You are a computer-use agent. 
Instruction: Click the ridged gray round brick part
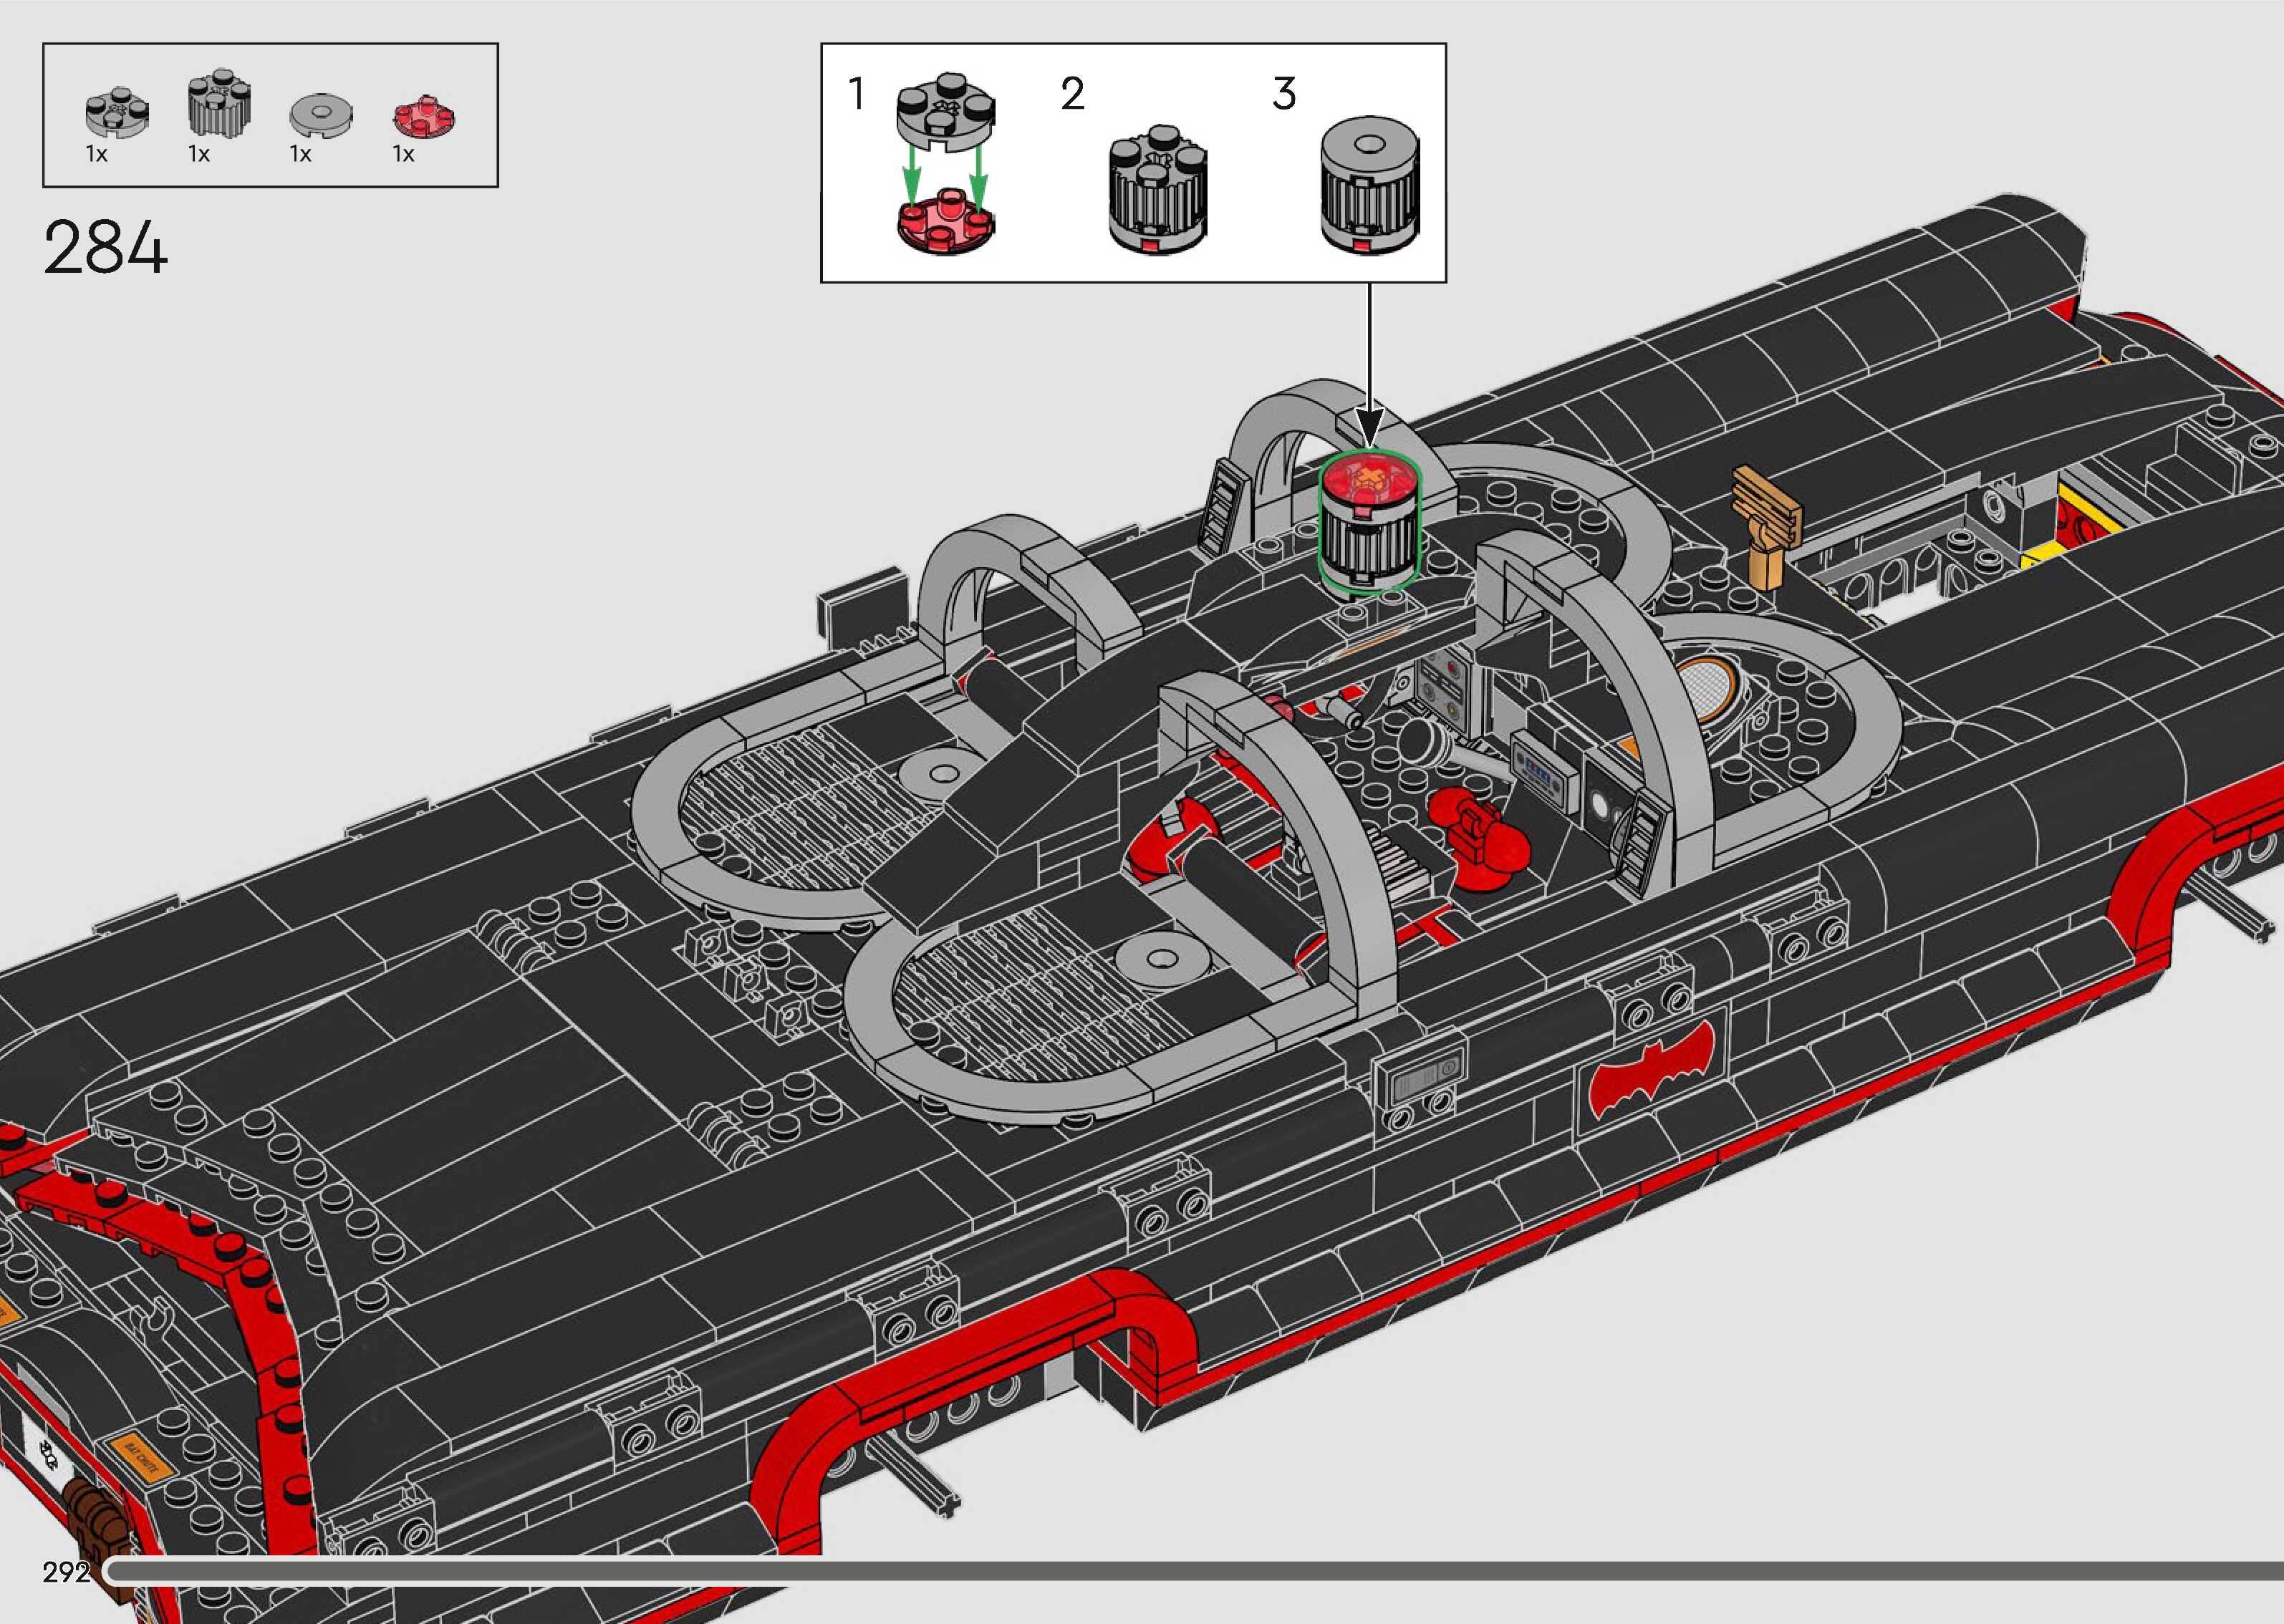pos(219,104)
